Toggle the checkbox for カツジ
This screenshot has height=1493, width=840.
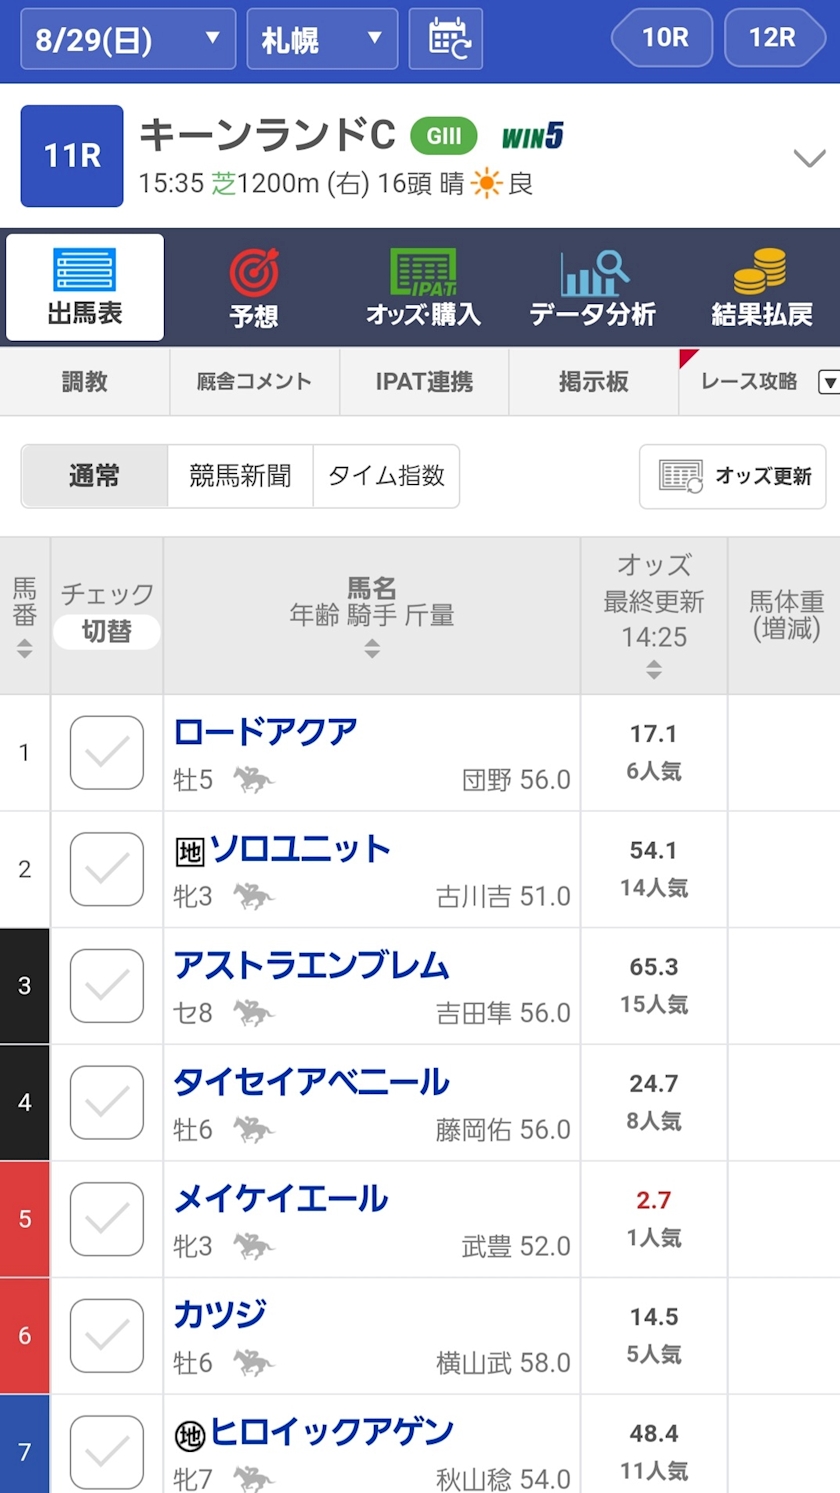106,1336
